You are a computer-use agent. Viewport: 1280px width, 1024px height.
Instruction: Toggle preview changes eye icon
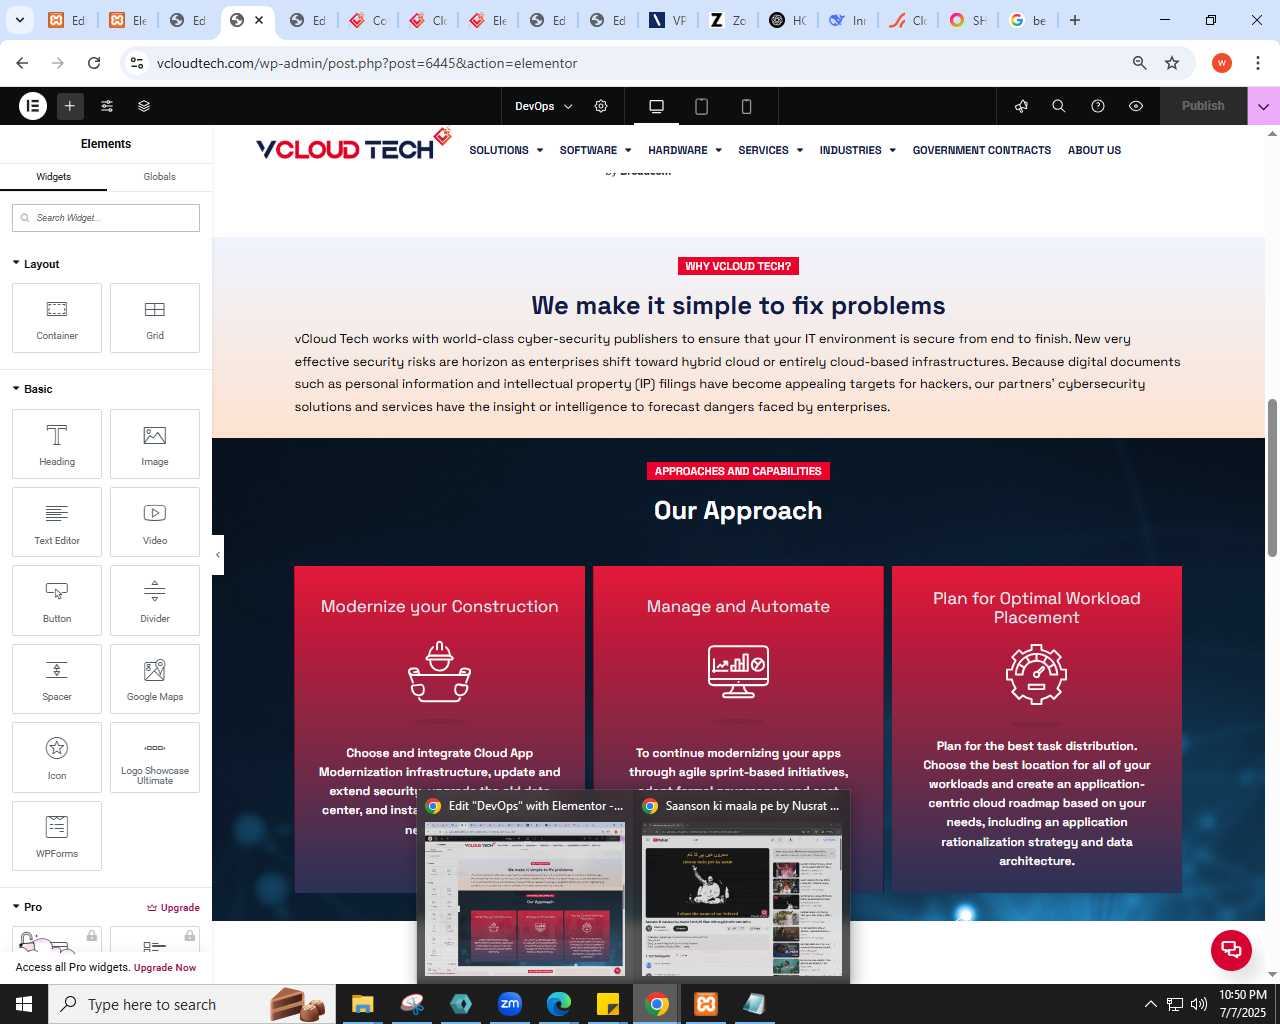[x=1136, y=106]
